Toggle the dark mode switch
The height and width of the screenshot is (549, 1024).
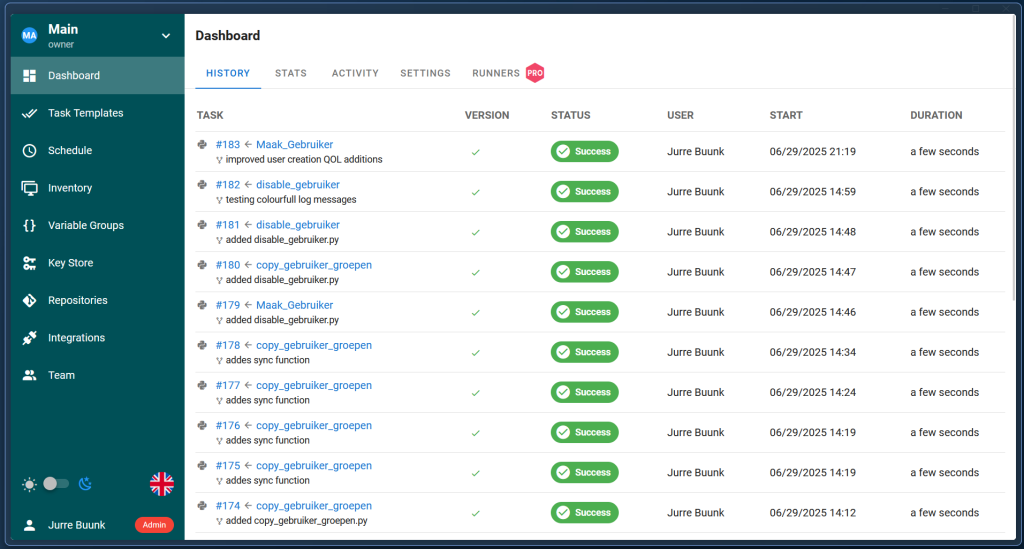(56, 484)
